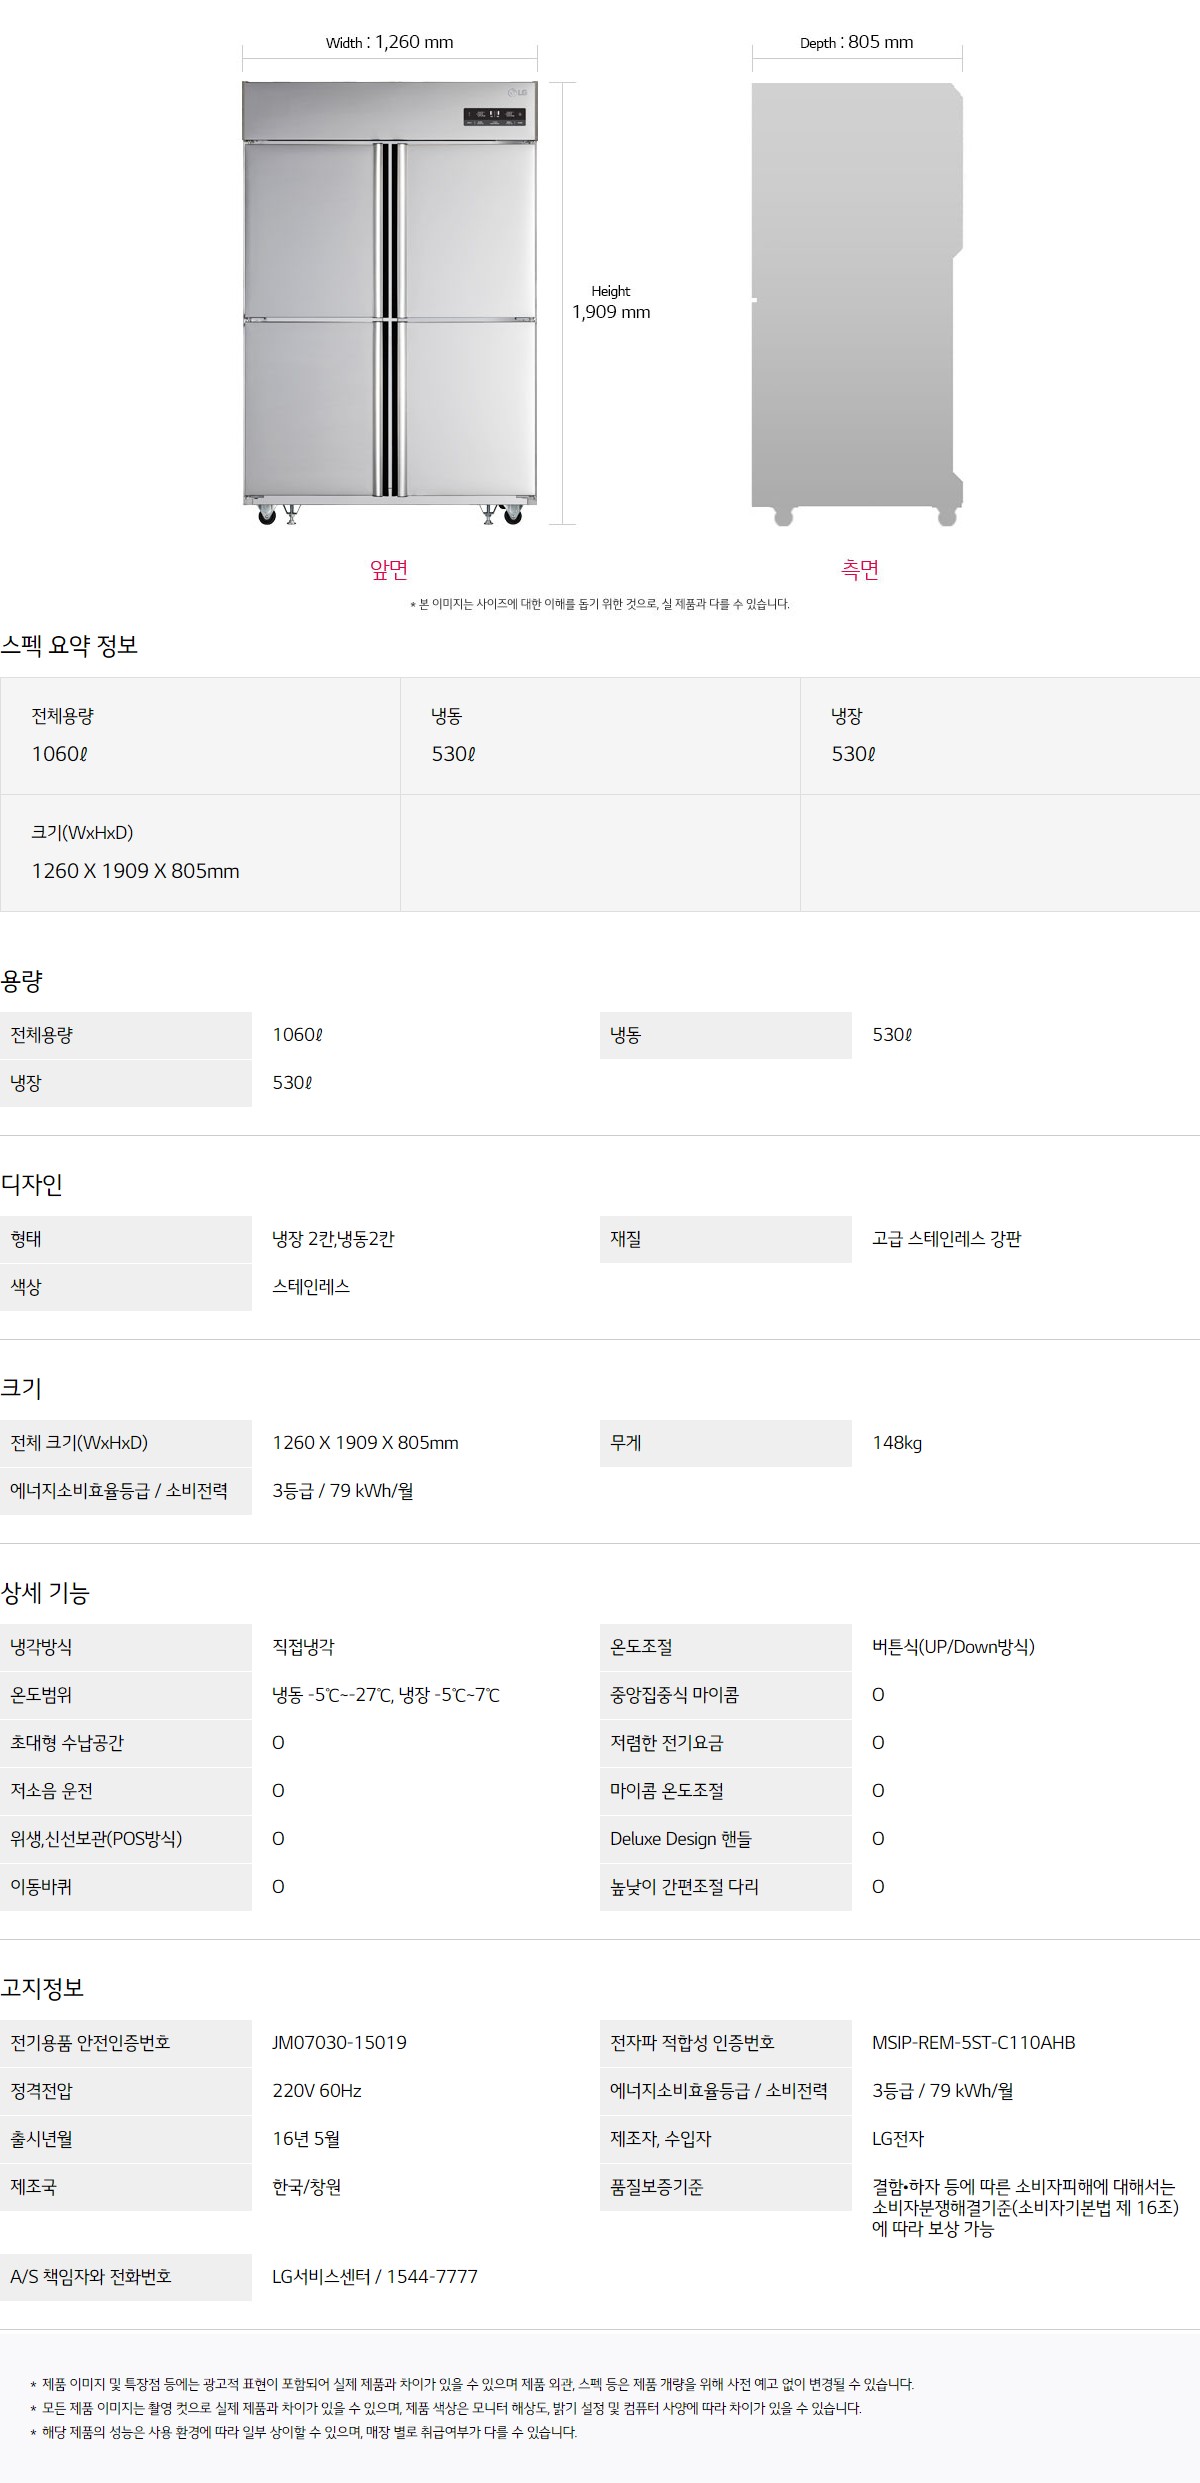Click the refrigerator's front left caster wheel
Viewport: 1200px width, 2483px height.
(x=266, y=515)
